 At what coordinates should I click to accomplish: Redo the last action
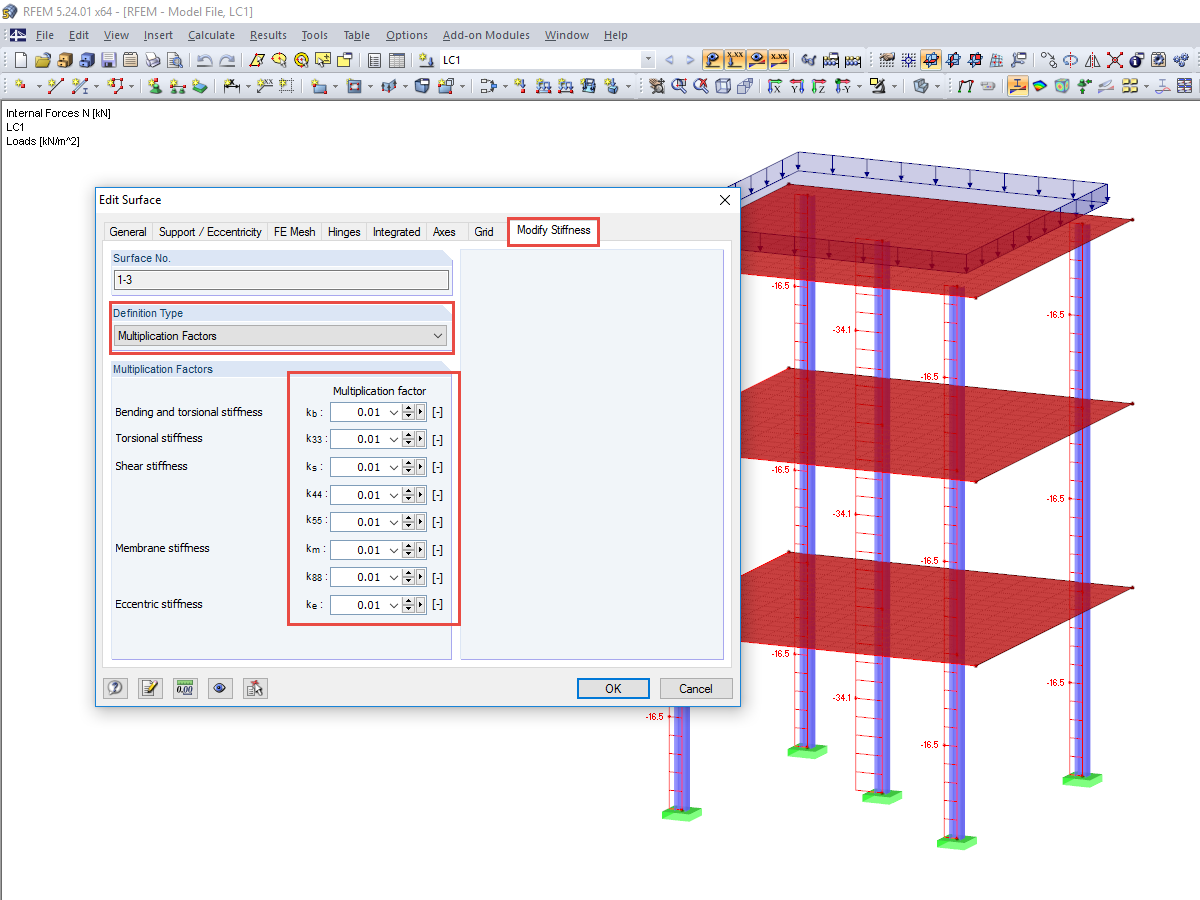[x=228, y=60]
